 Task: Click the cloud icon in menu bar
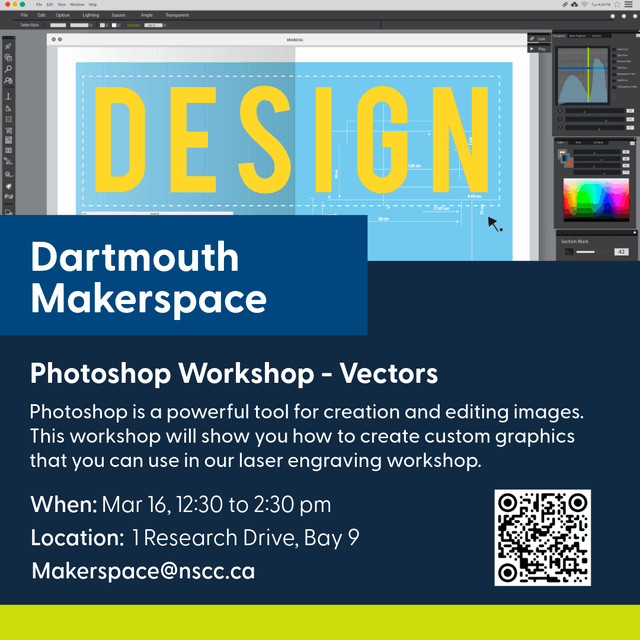(x=573, y=4)
